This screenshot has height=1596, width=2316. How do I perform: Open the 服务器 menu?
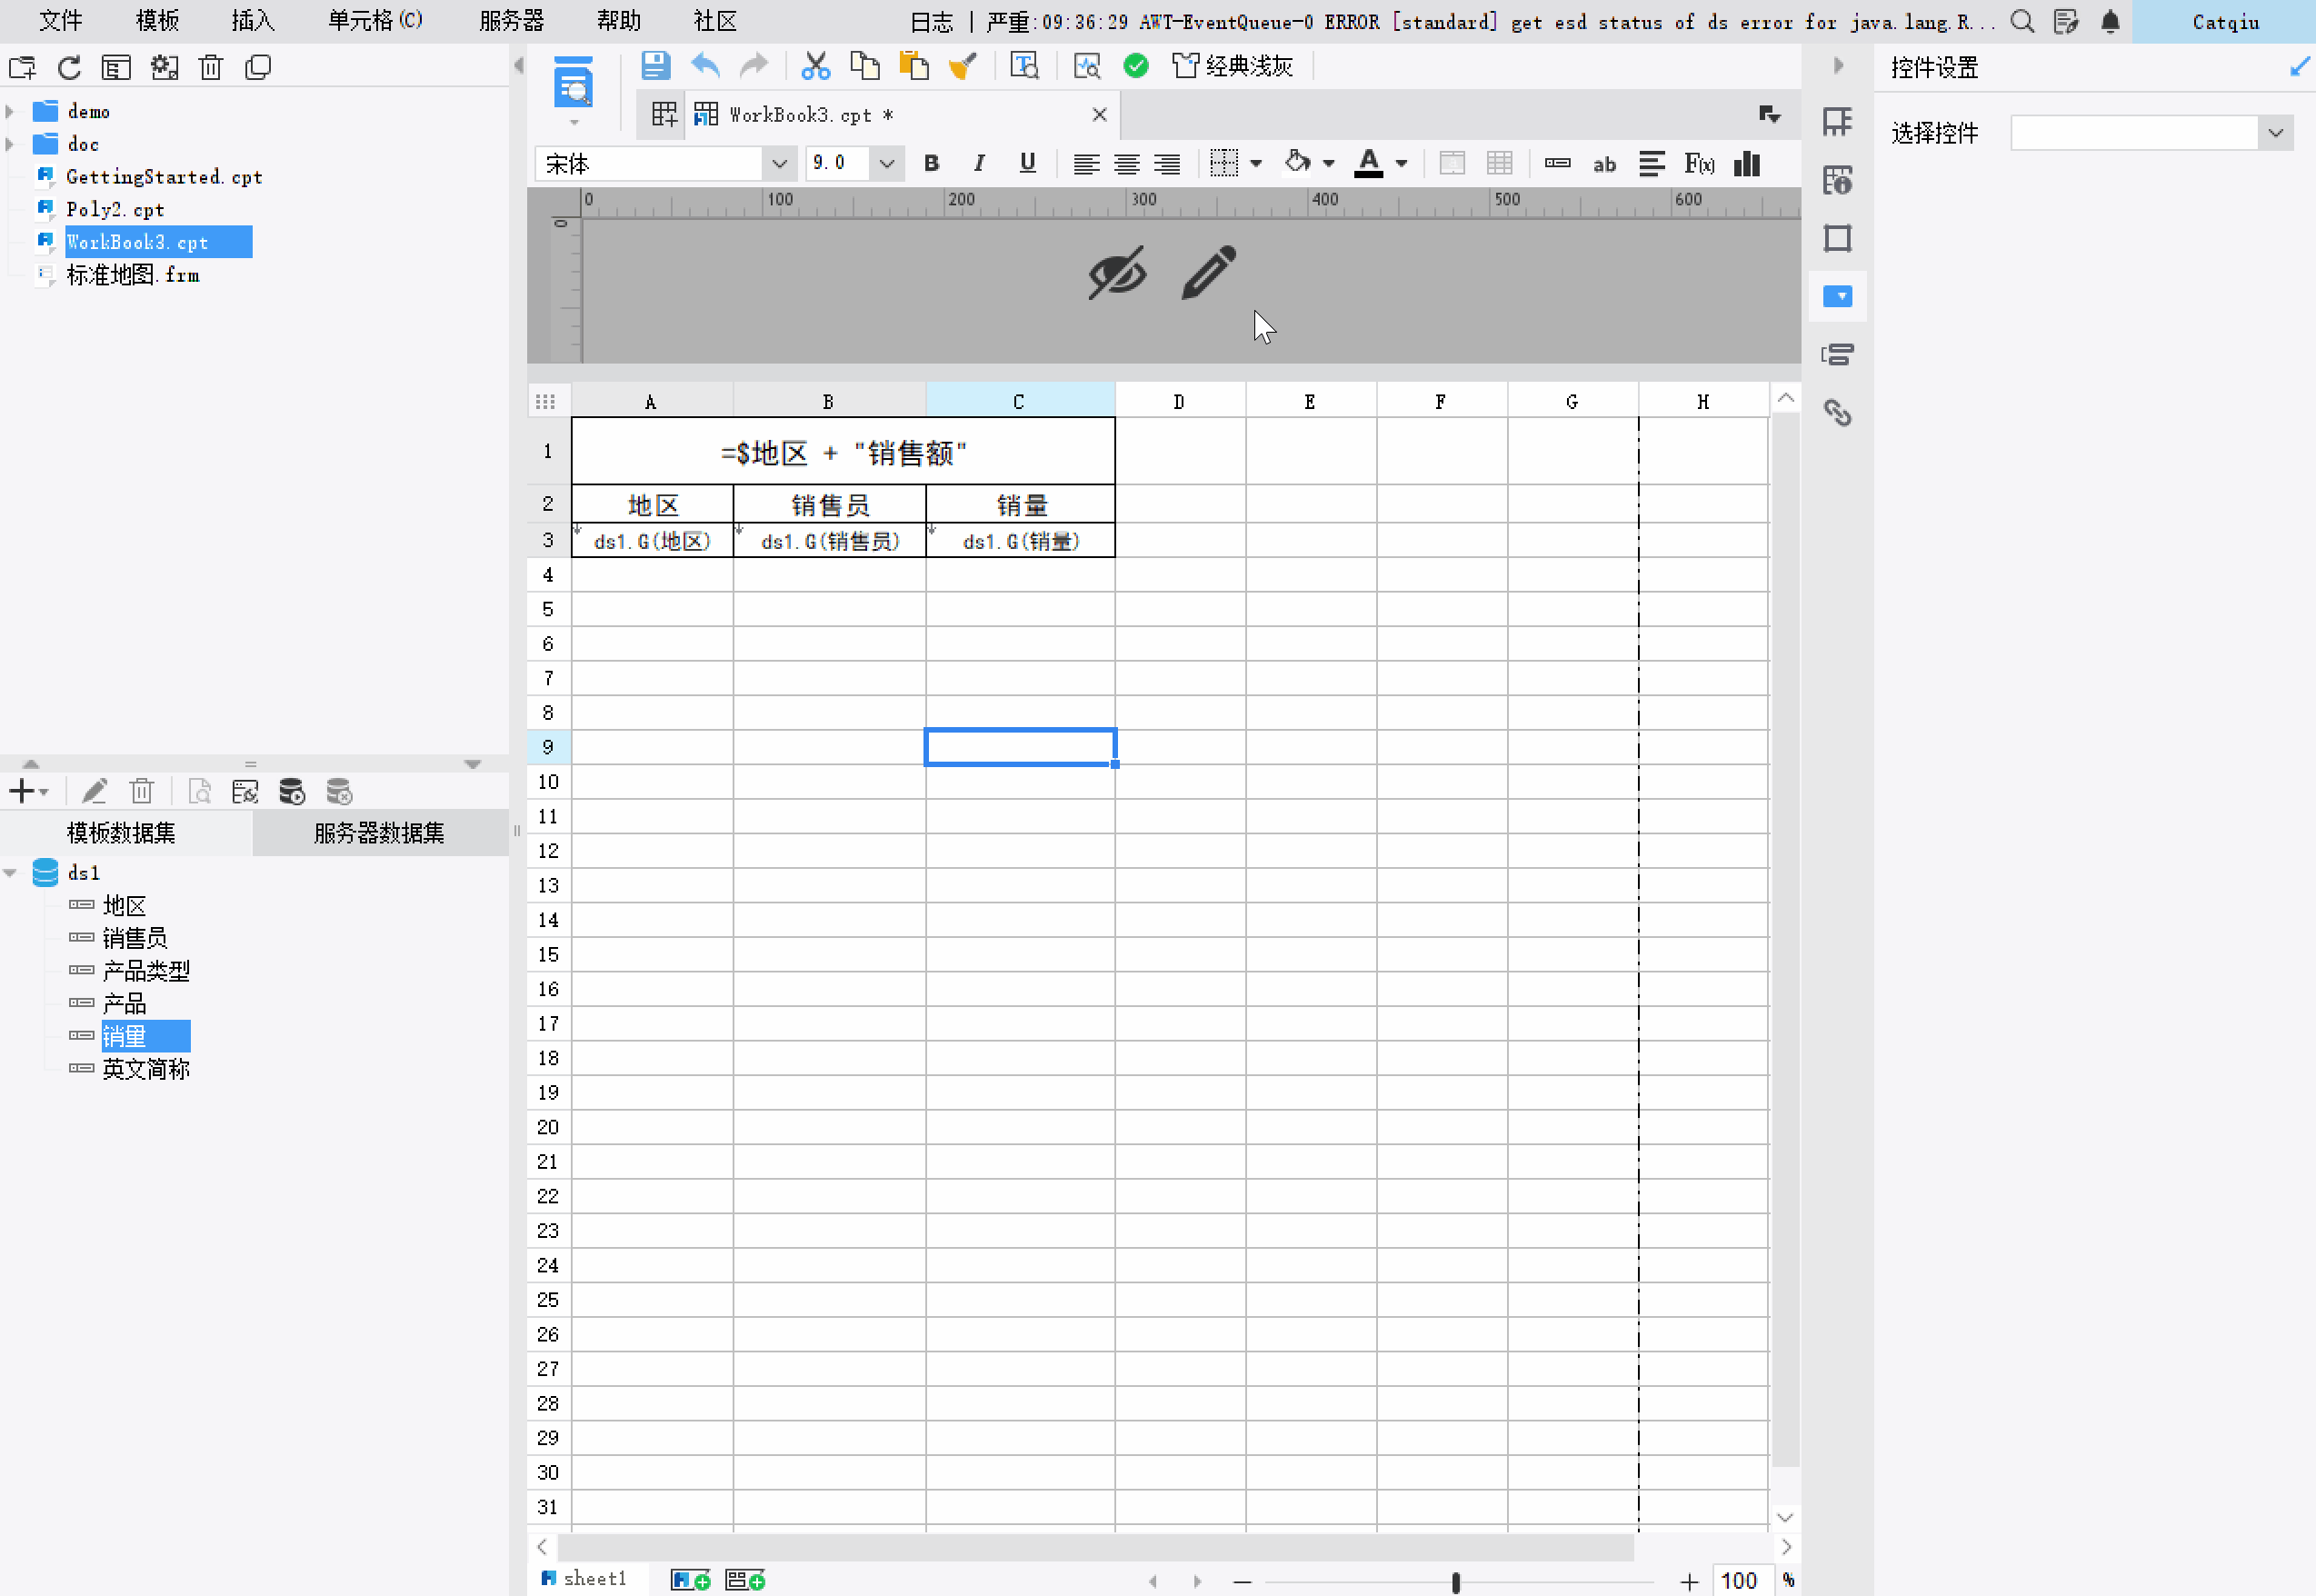pyautogui.click(x=511, y=21)
